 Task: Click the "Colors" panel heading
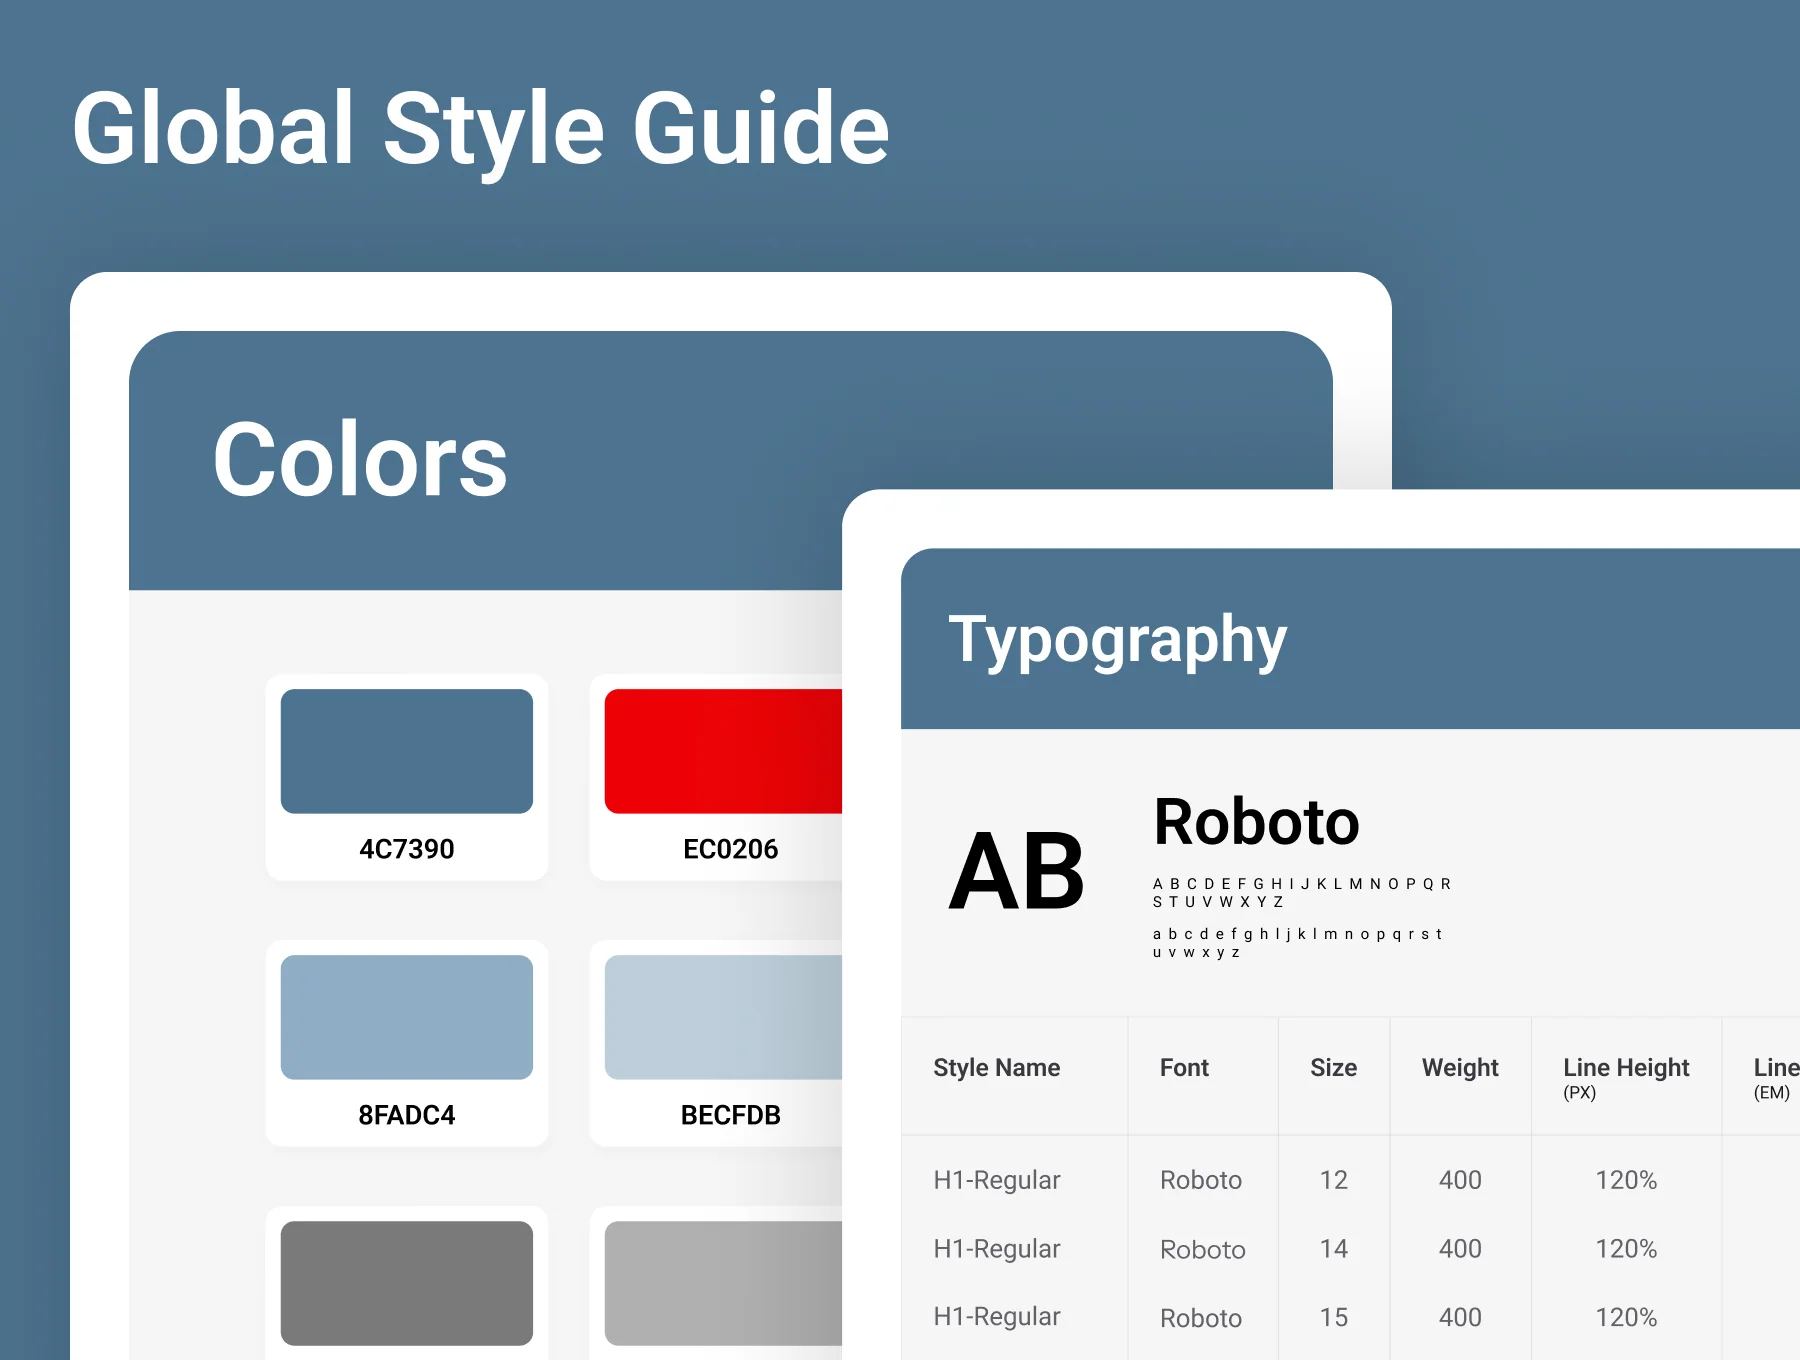(x=360, y=460)
